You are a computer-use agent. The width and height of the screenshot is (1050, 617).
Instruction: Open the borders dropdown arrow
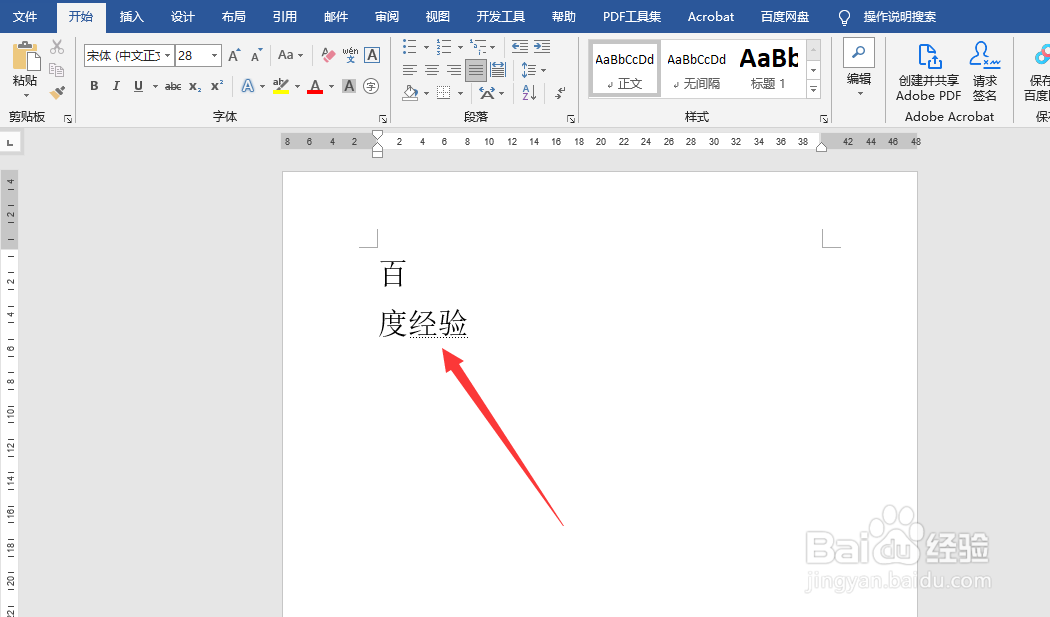(461, 93)
